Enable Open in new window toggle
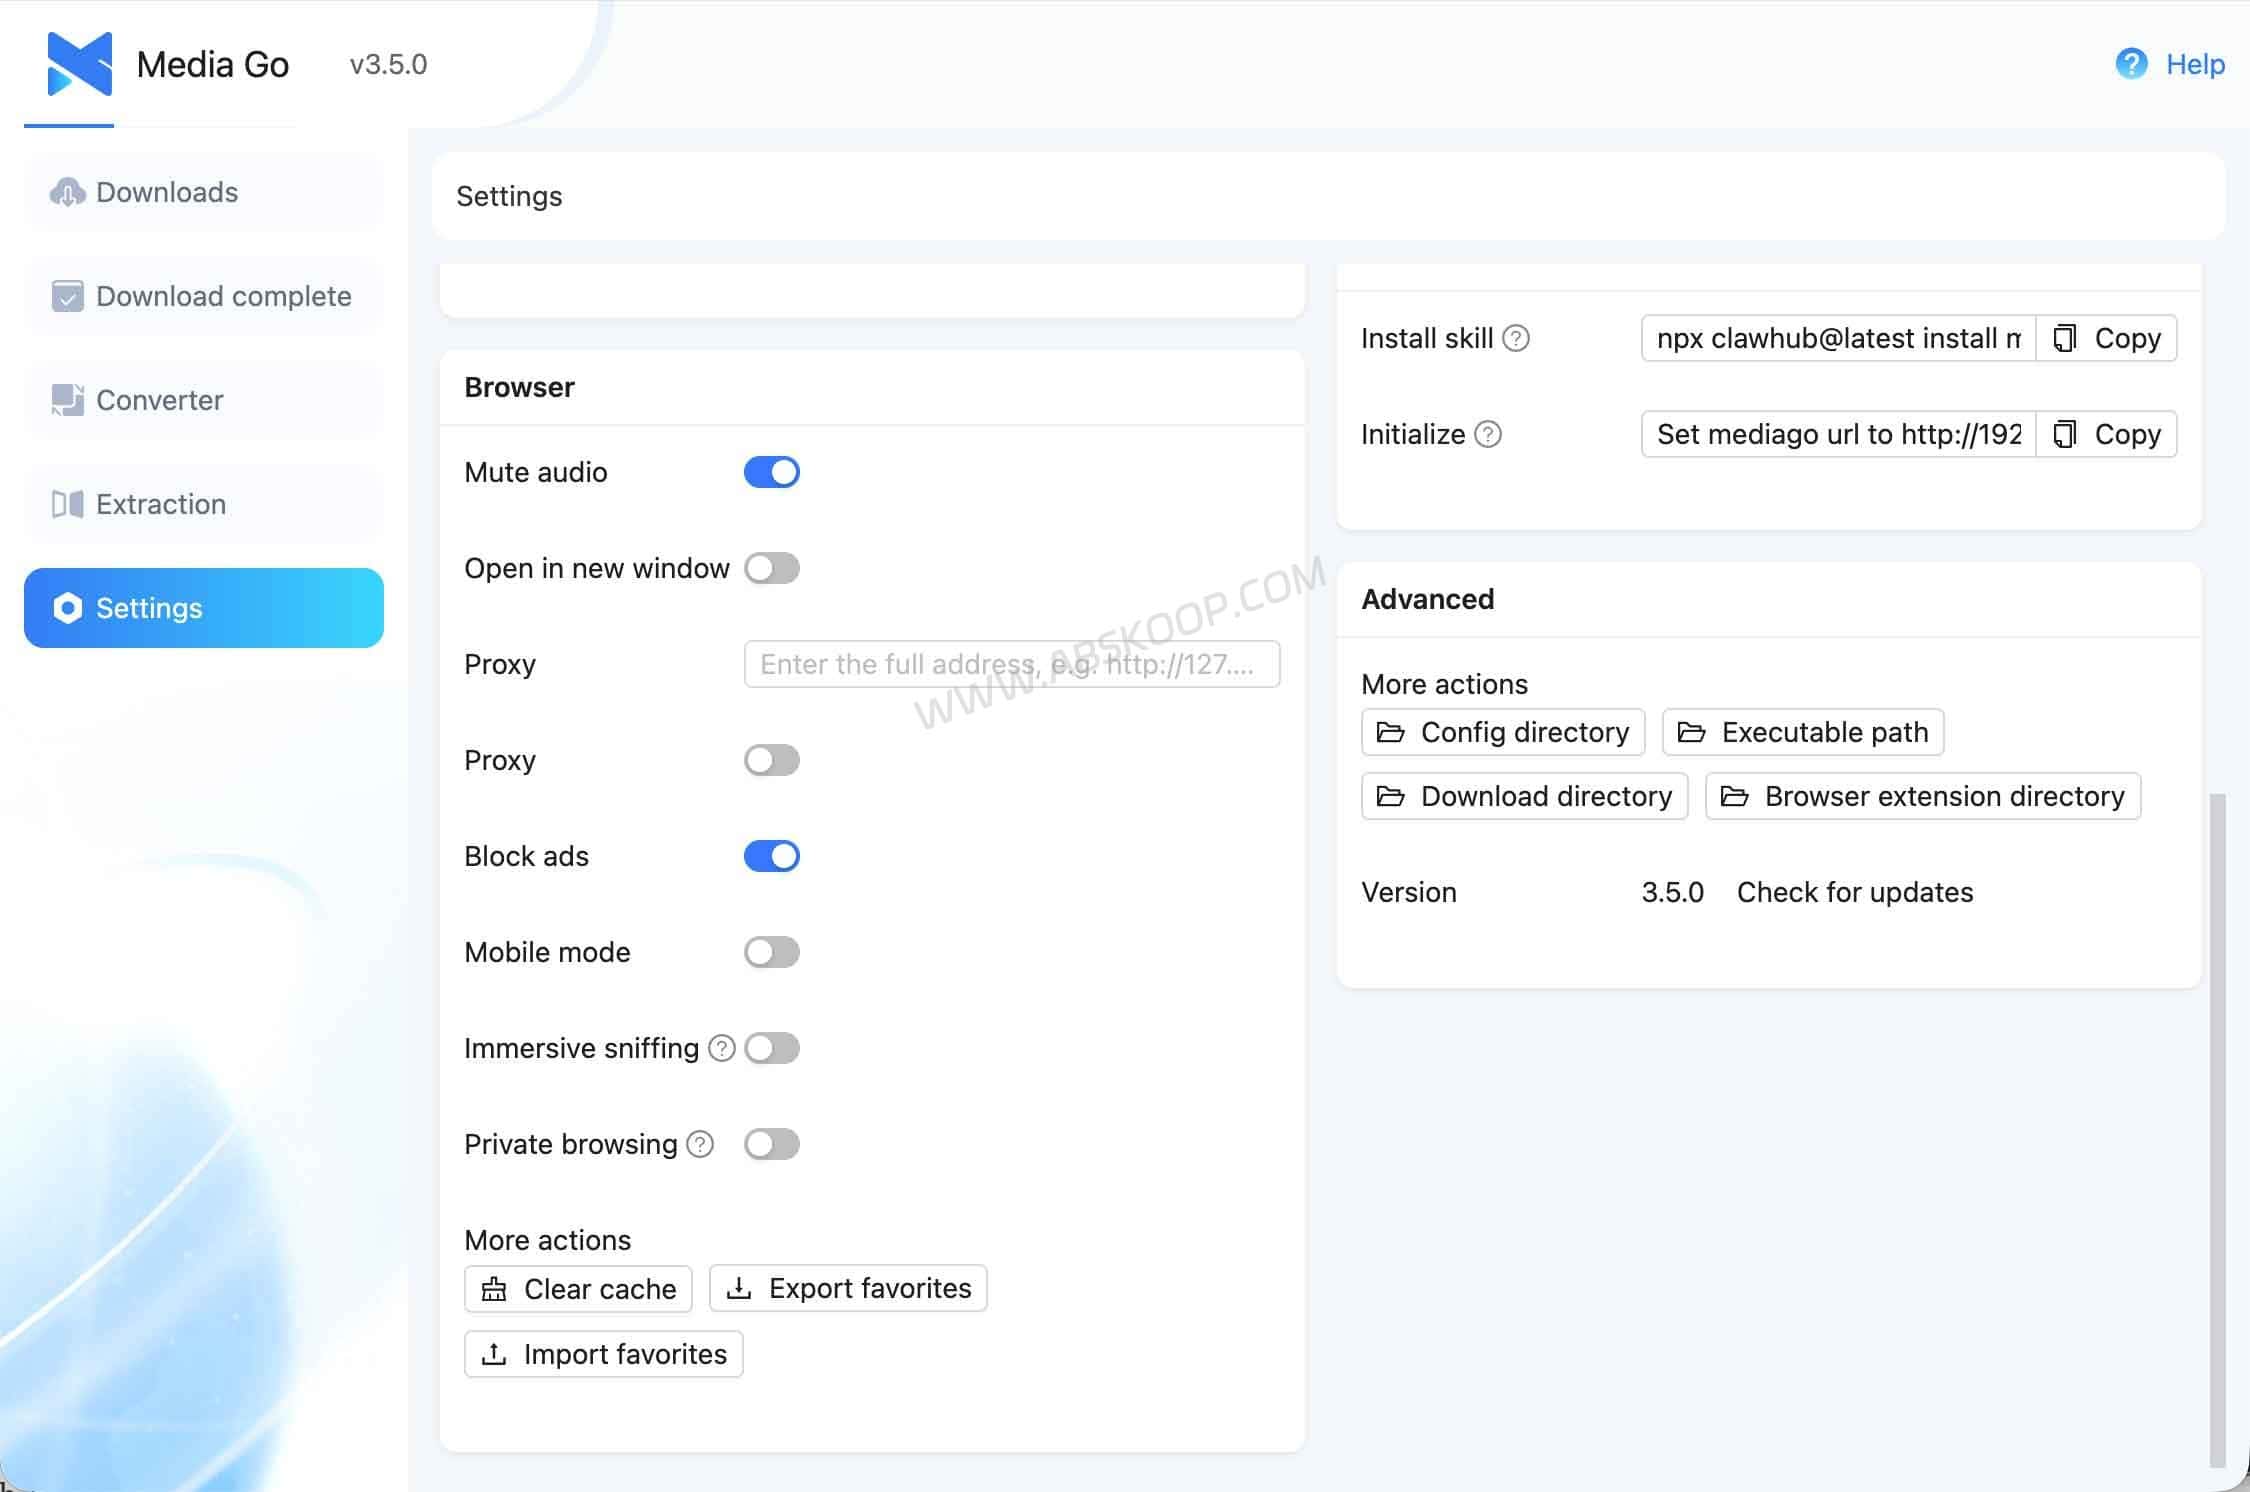 (772, 568)
